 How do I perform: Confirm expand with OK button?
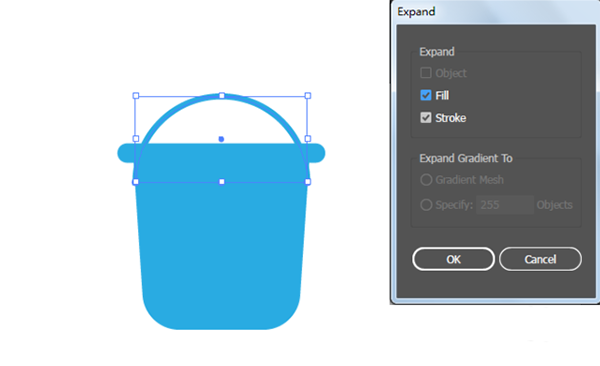coord(453,259)
